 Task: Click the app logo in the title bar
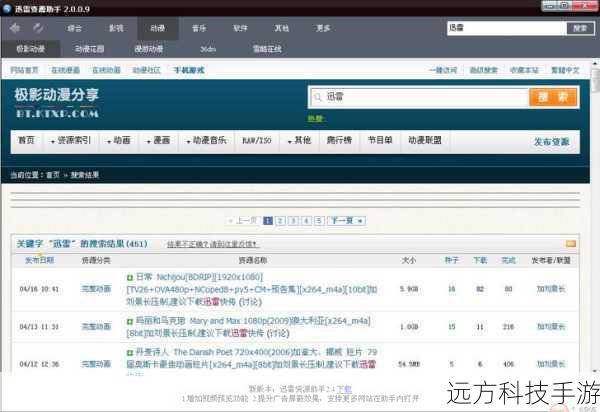tap(7, 8)
